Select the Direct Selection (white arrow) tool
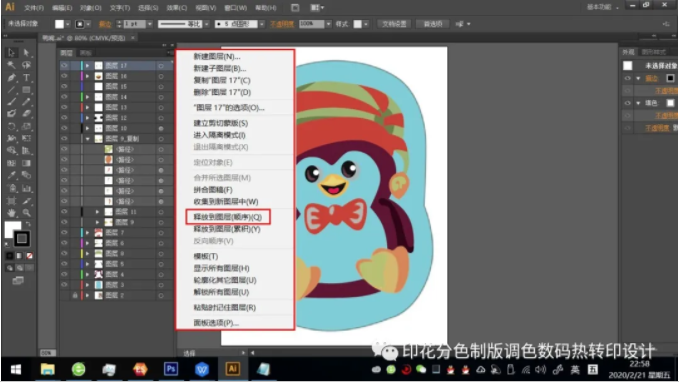The image size is (679, 382). point(26,53)
